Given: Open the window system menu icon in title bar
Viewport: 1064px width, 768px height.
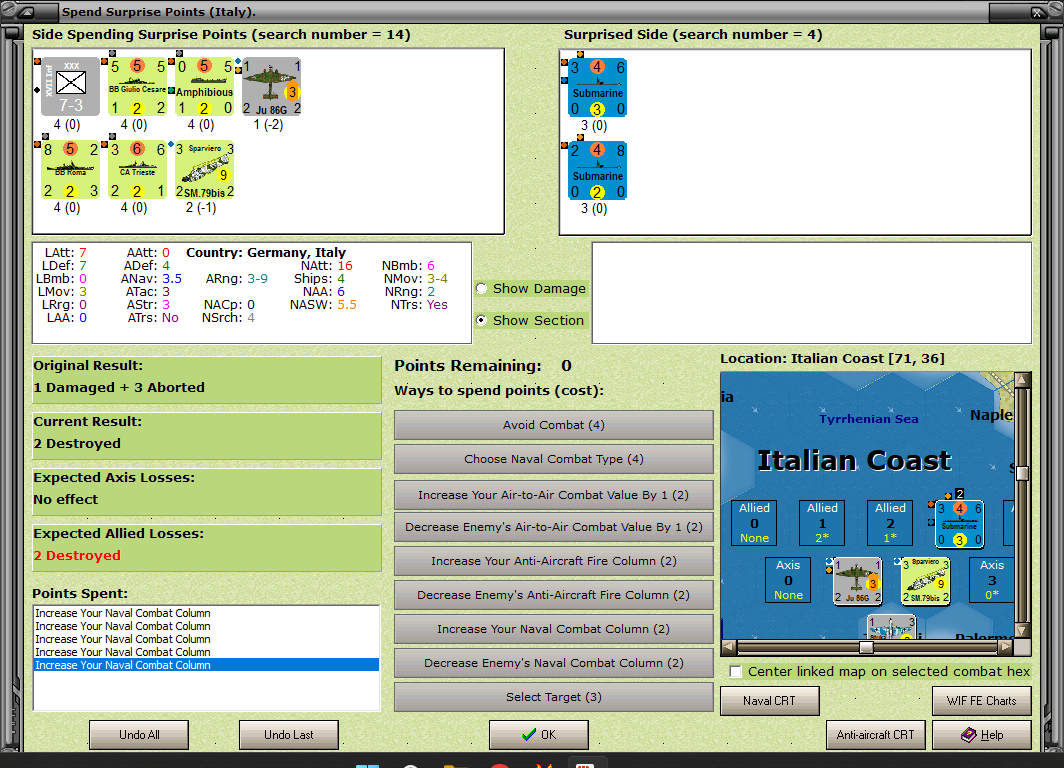Looking at the screenshot, I should [x=26, y=12].
